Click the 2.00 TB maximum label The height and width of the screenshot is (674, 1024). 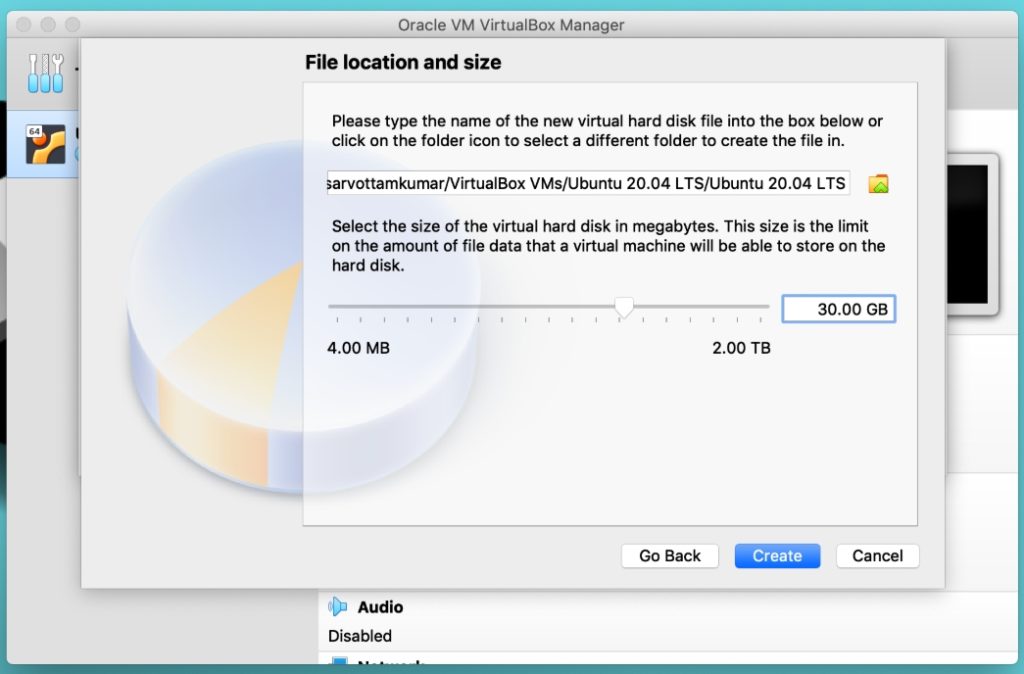pos(741,347)
